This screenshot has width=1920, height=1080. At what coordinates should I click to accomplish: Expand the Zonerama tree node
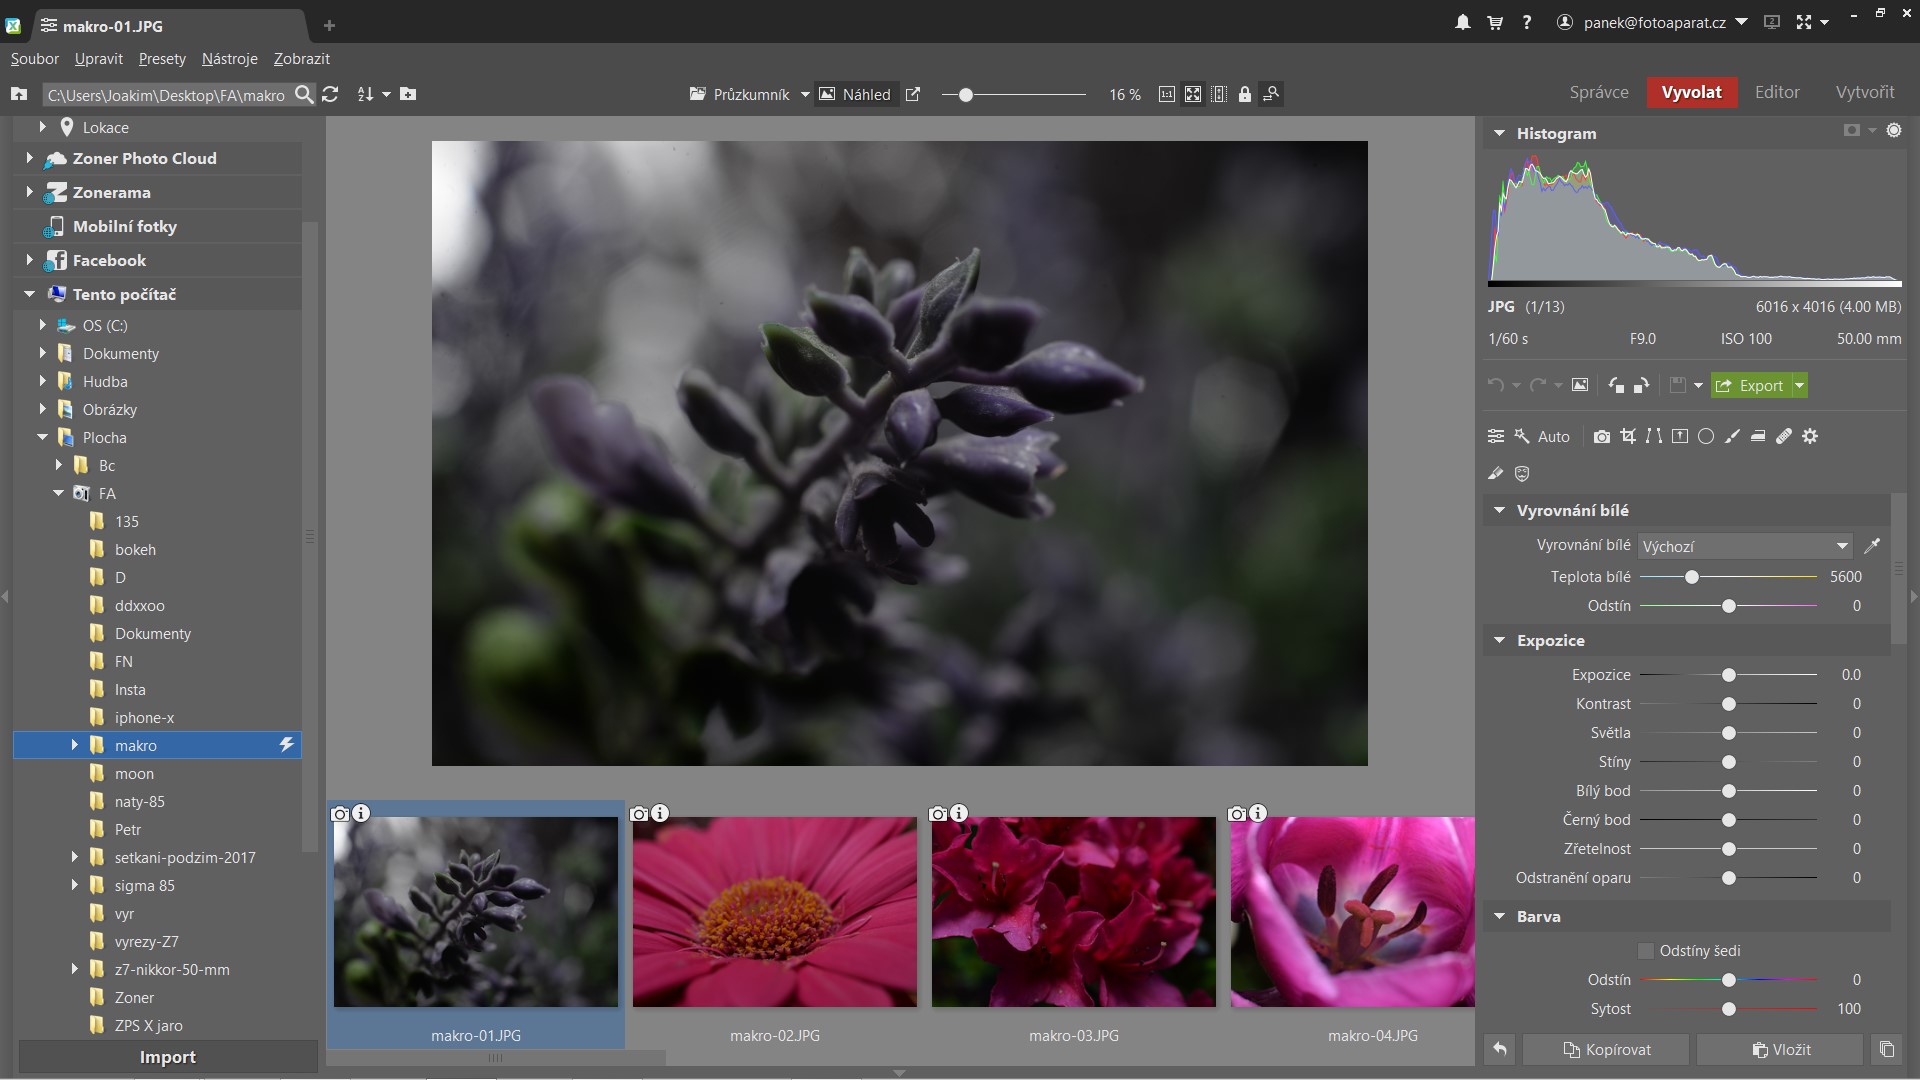coord(29,192)
